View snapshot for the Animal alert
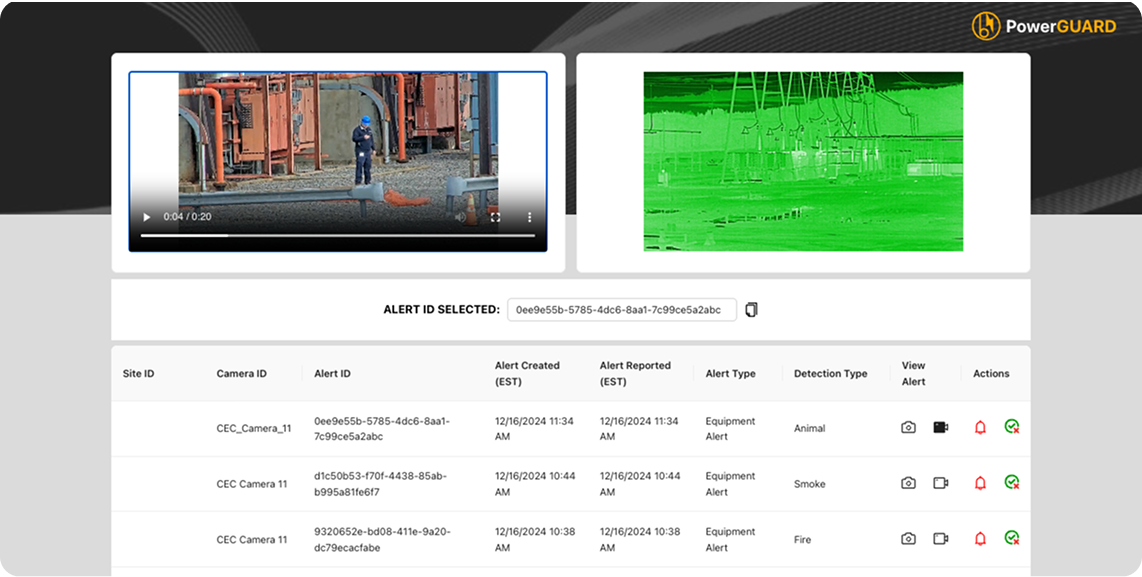Screen dimensions: 1142x577 908,428
